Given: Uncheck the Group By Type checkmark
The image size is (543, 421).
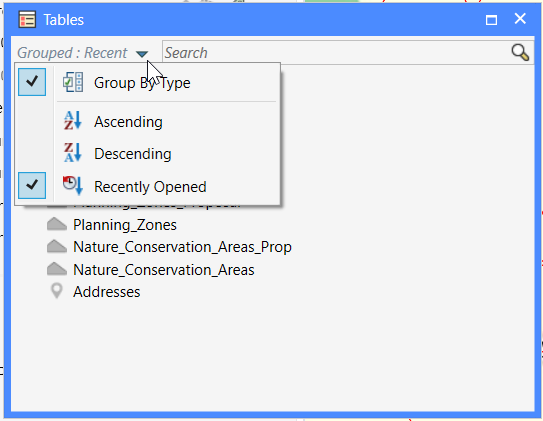Looking at the screenshot, I should [x=32, y=82].
